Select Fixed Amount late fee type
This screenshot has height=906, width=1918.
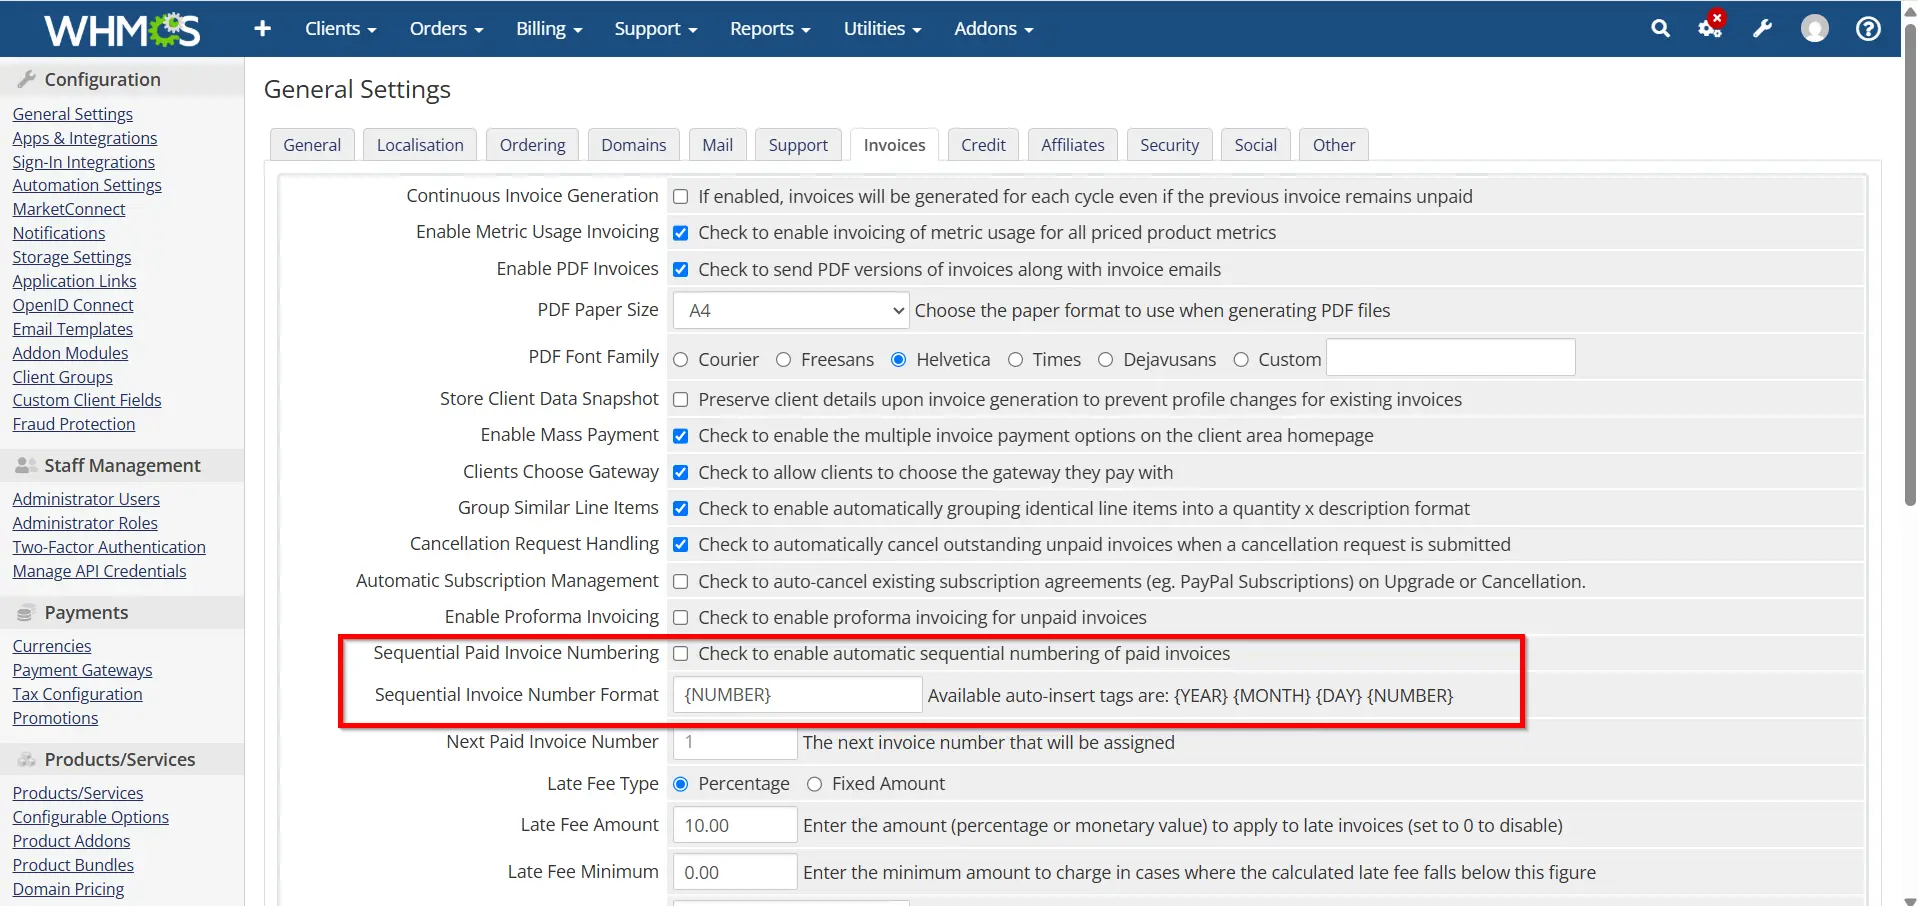[815, 784]
